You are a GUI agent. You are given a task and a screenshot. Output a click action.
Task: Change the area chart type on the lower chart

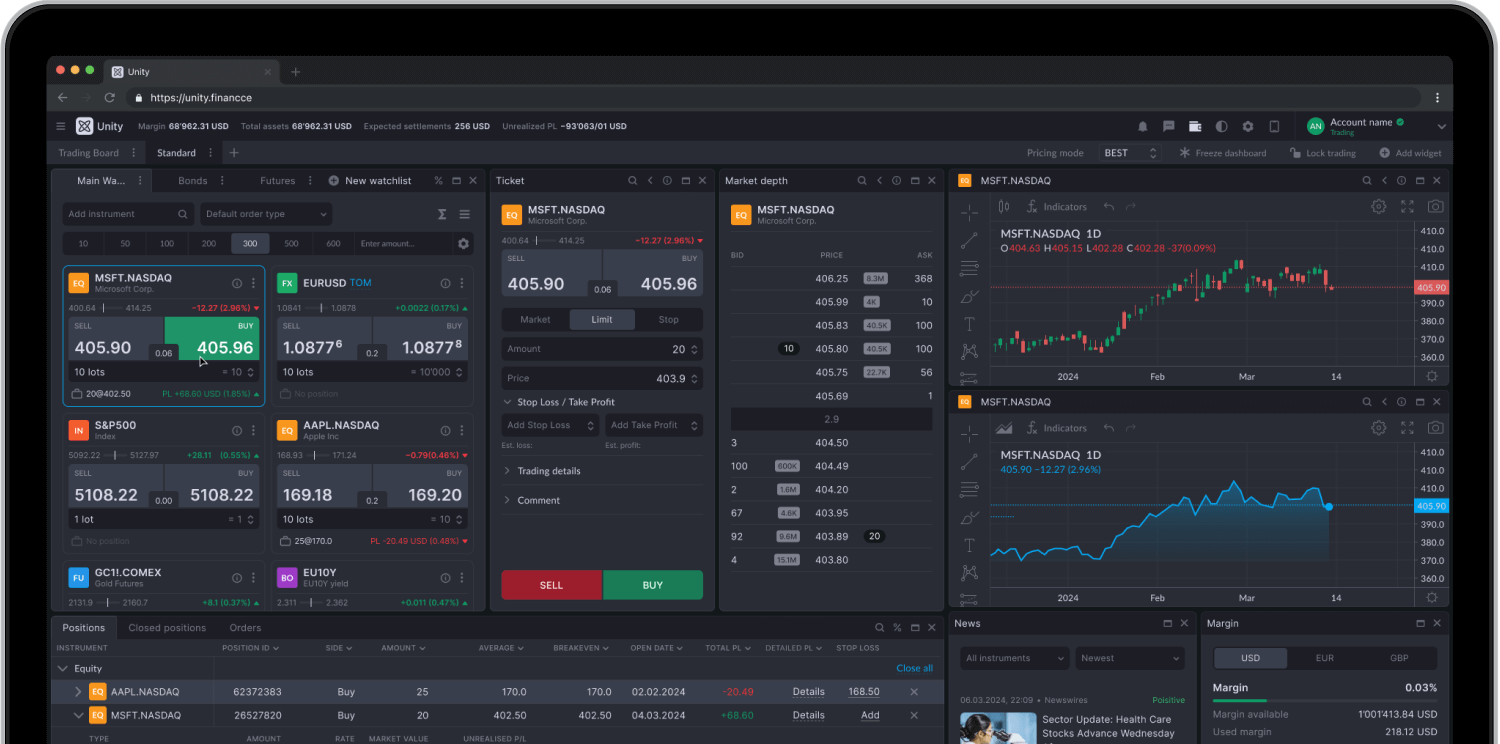point(1004,428)
